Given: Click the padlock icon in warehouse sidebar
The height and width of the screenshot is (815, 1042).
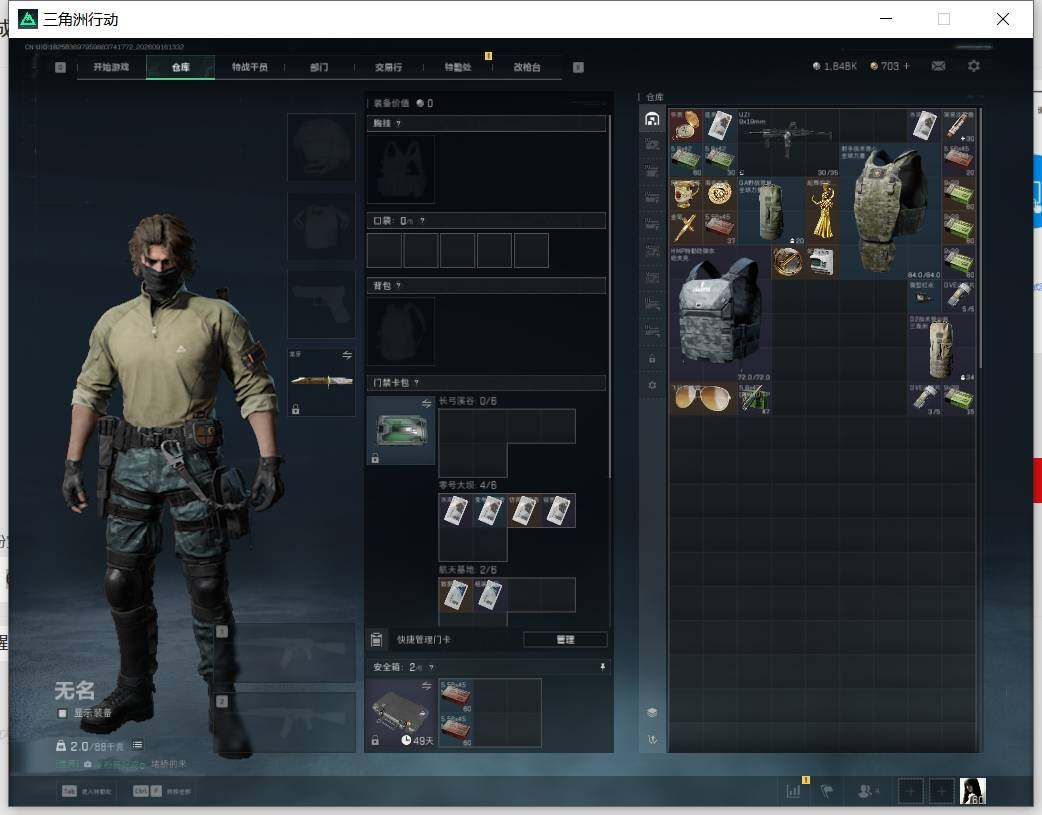Looking at the screenshot, I should pyautogui.click(x=652, y=359).
